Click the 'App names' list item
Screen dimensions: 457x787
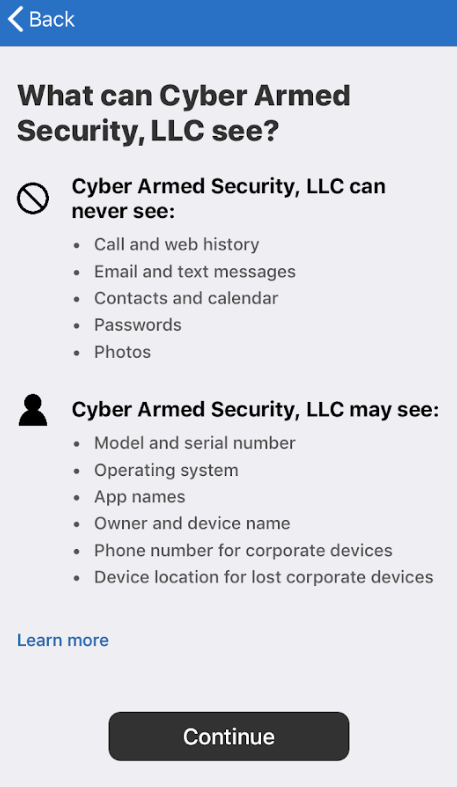coord(139,497)
